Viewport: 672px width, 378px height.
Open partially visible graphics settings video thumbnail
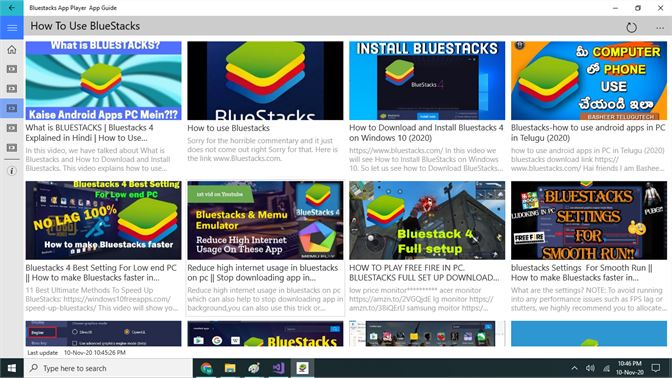[x=103, y=333]
